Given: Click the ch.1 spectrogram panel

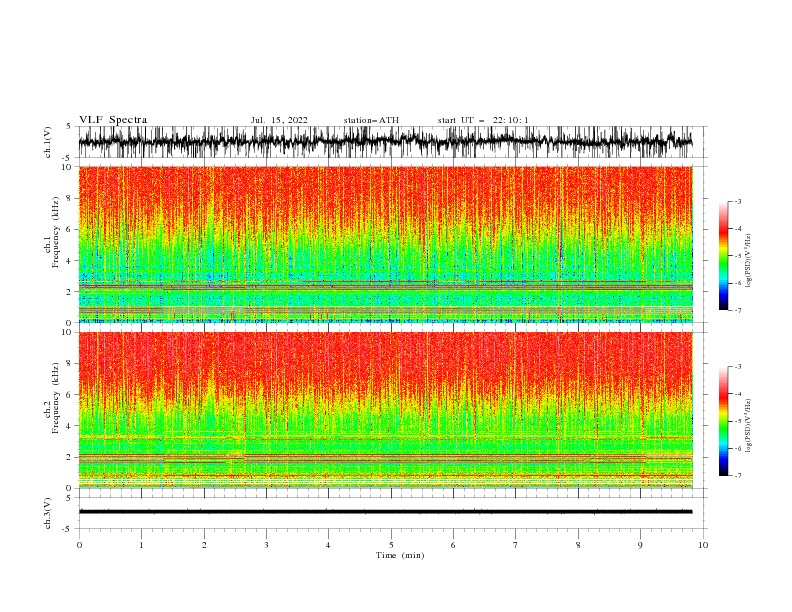Looking at the screenshot, I should tap(385, 244).
